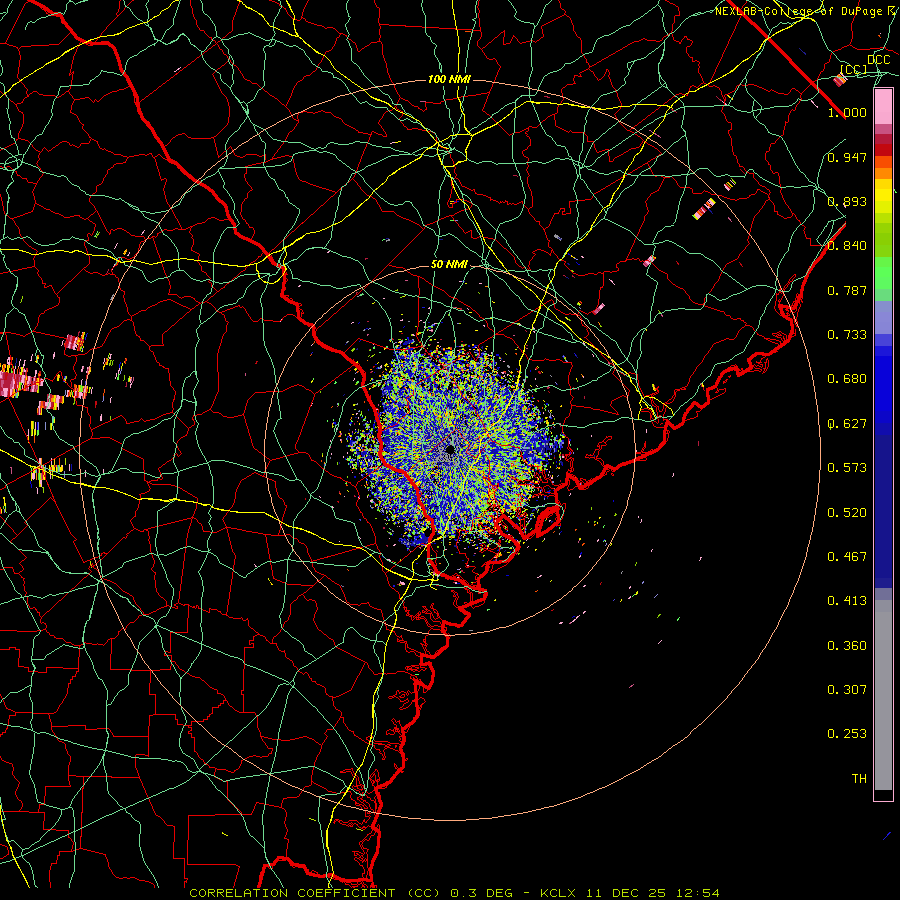900x900 pixels.
Task: Click "CORRELATION COEFFICIENT" in the bottom caption
Action: [293, 893]
